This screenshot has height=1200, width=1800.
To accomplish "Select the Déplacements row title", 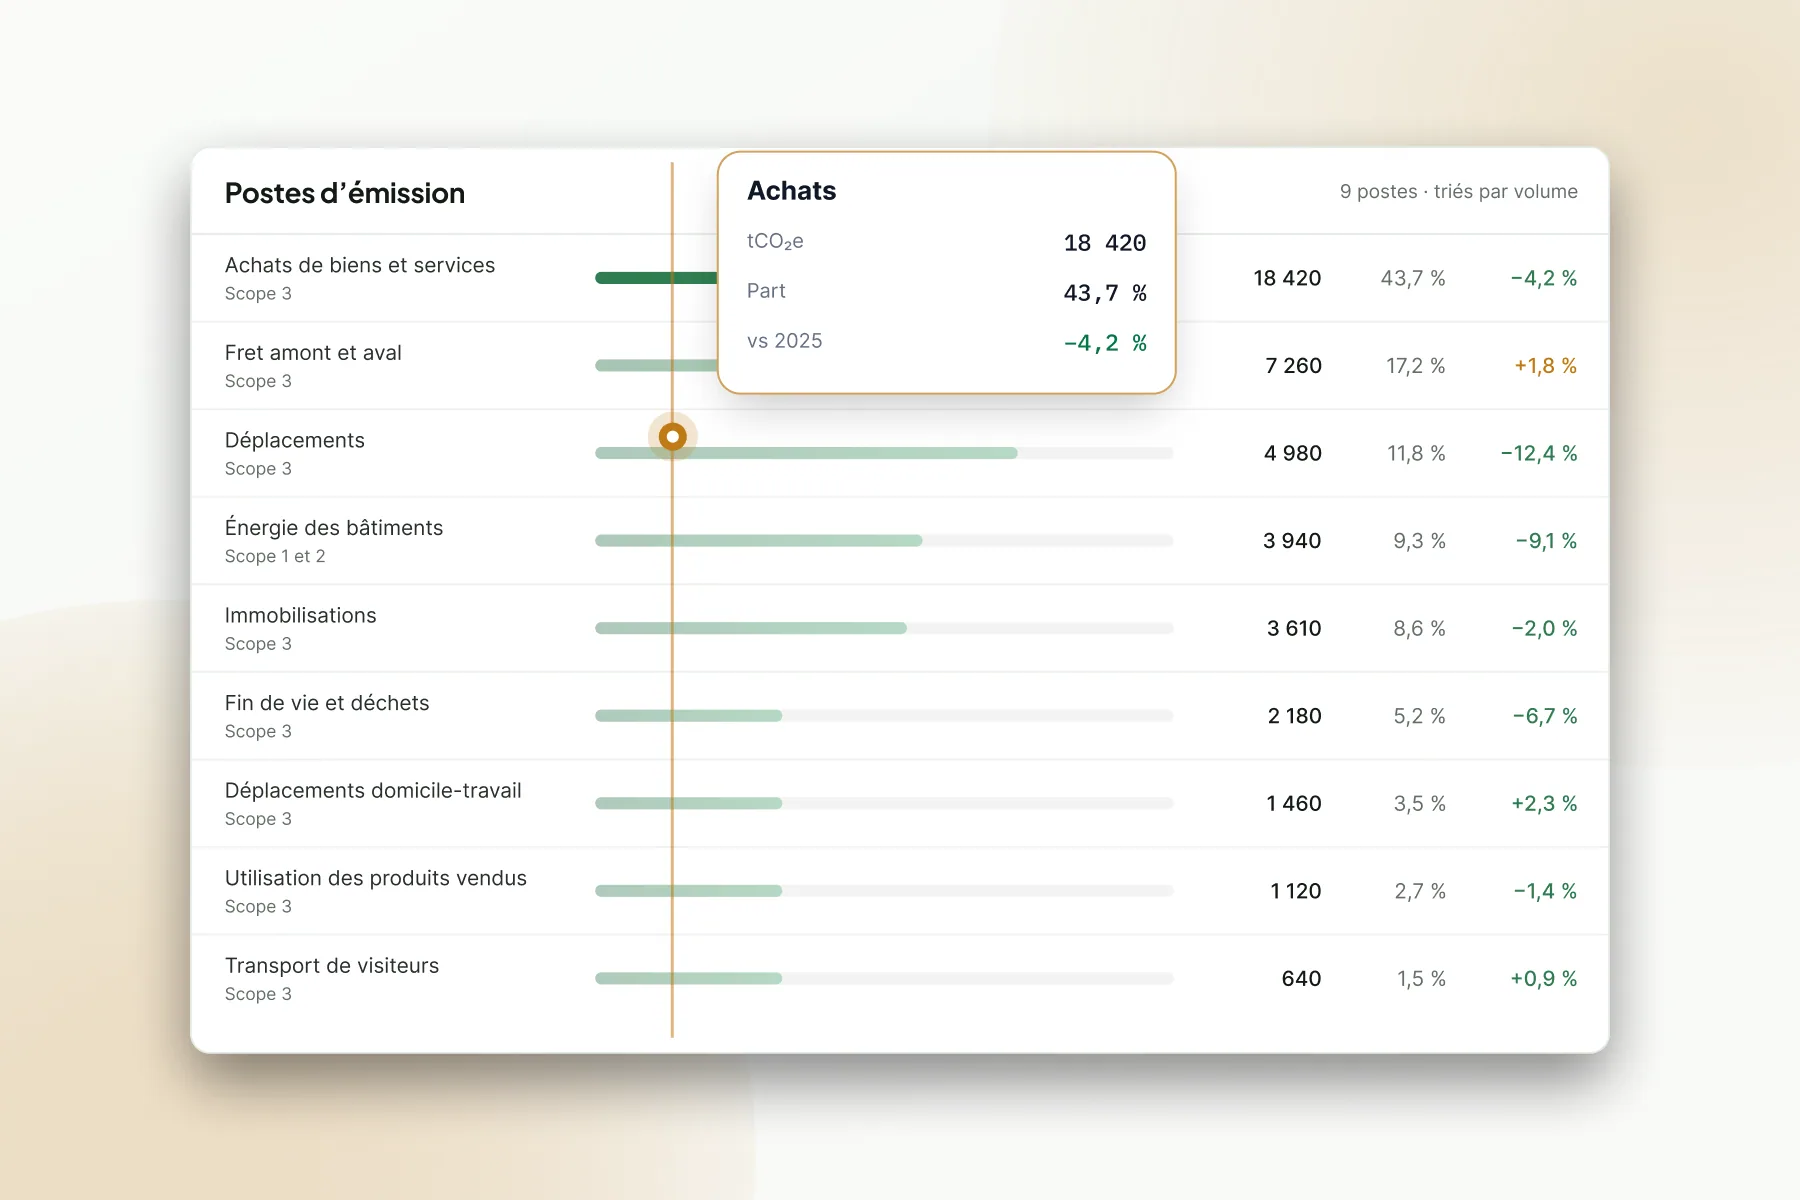I will click(295, 440).
